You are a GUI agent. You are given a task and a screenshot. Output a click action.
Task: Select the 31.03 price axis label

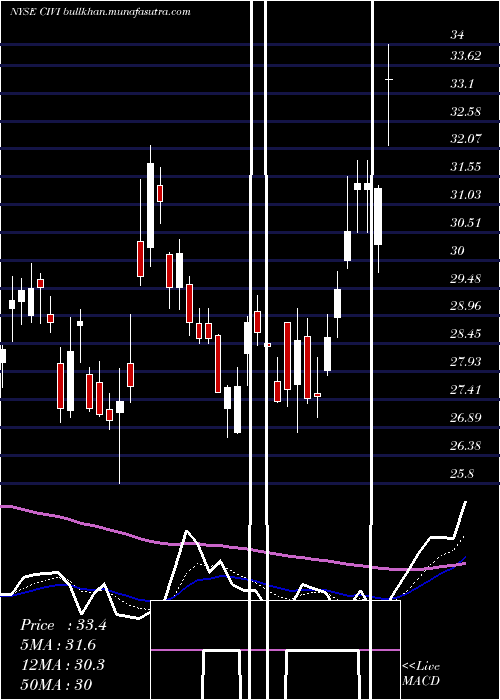[x=466, y=195]
